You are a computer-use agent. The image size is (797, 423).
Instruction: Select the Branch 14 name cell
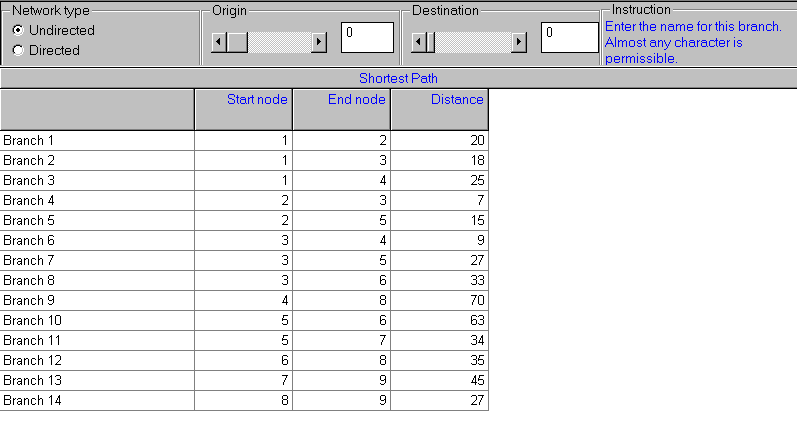click(97, 401)
